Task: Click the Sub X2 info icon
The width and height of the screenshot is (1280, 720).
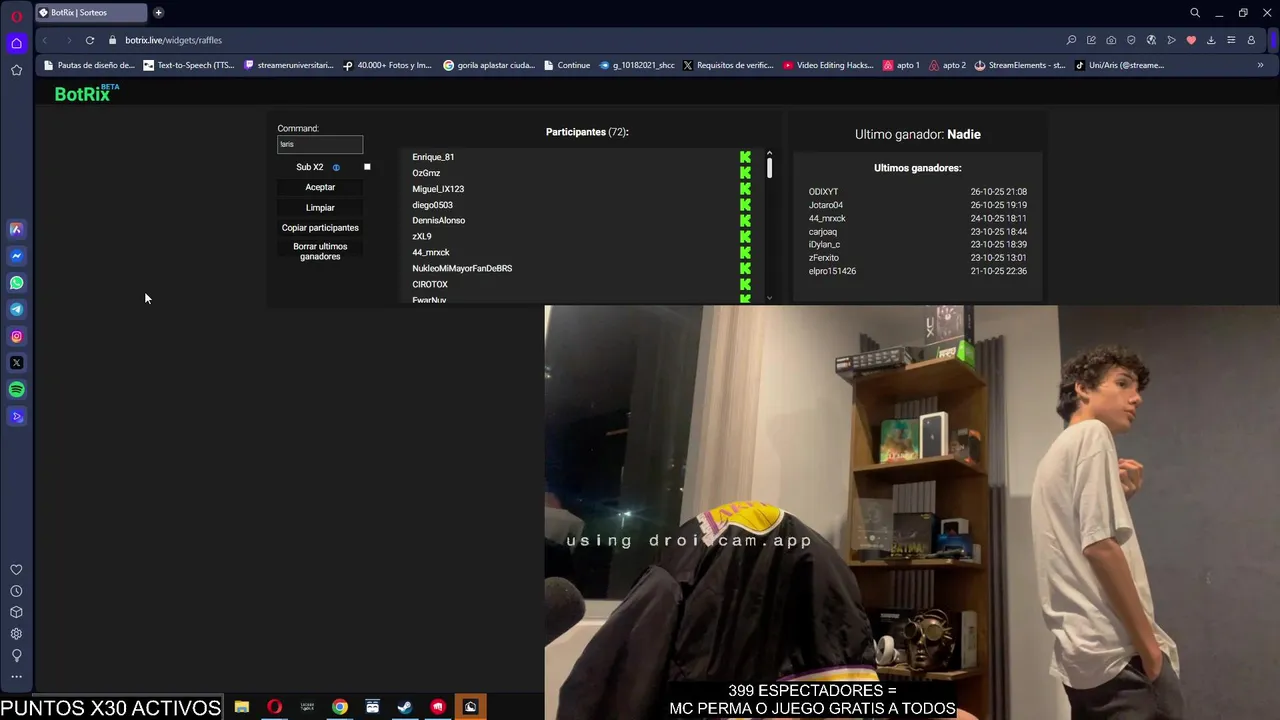Action: [336, 167]
